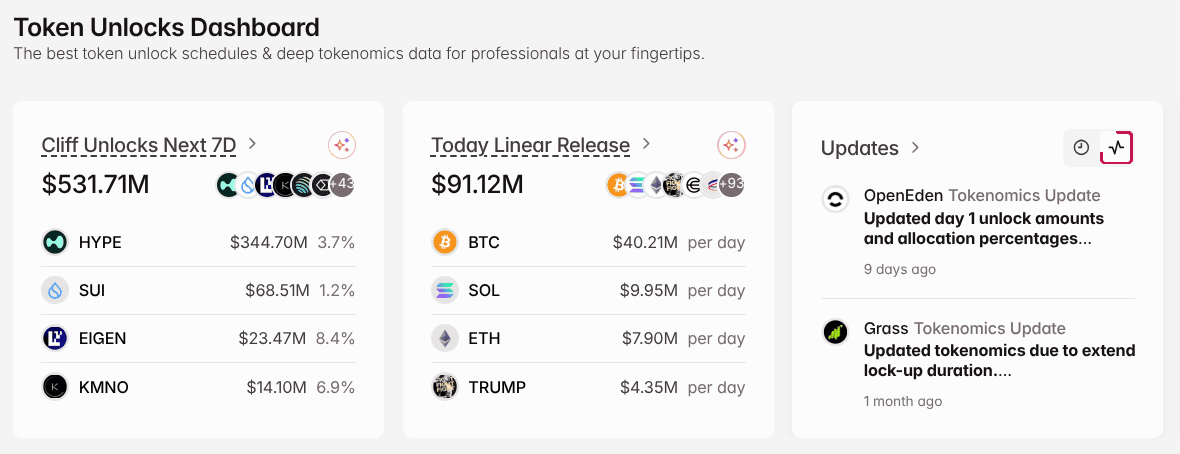Click the +43 more tokens badge
The width and height of the screenshot is (1180, 454).
[x=342, y=184]
